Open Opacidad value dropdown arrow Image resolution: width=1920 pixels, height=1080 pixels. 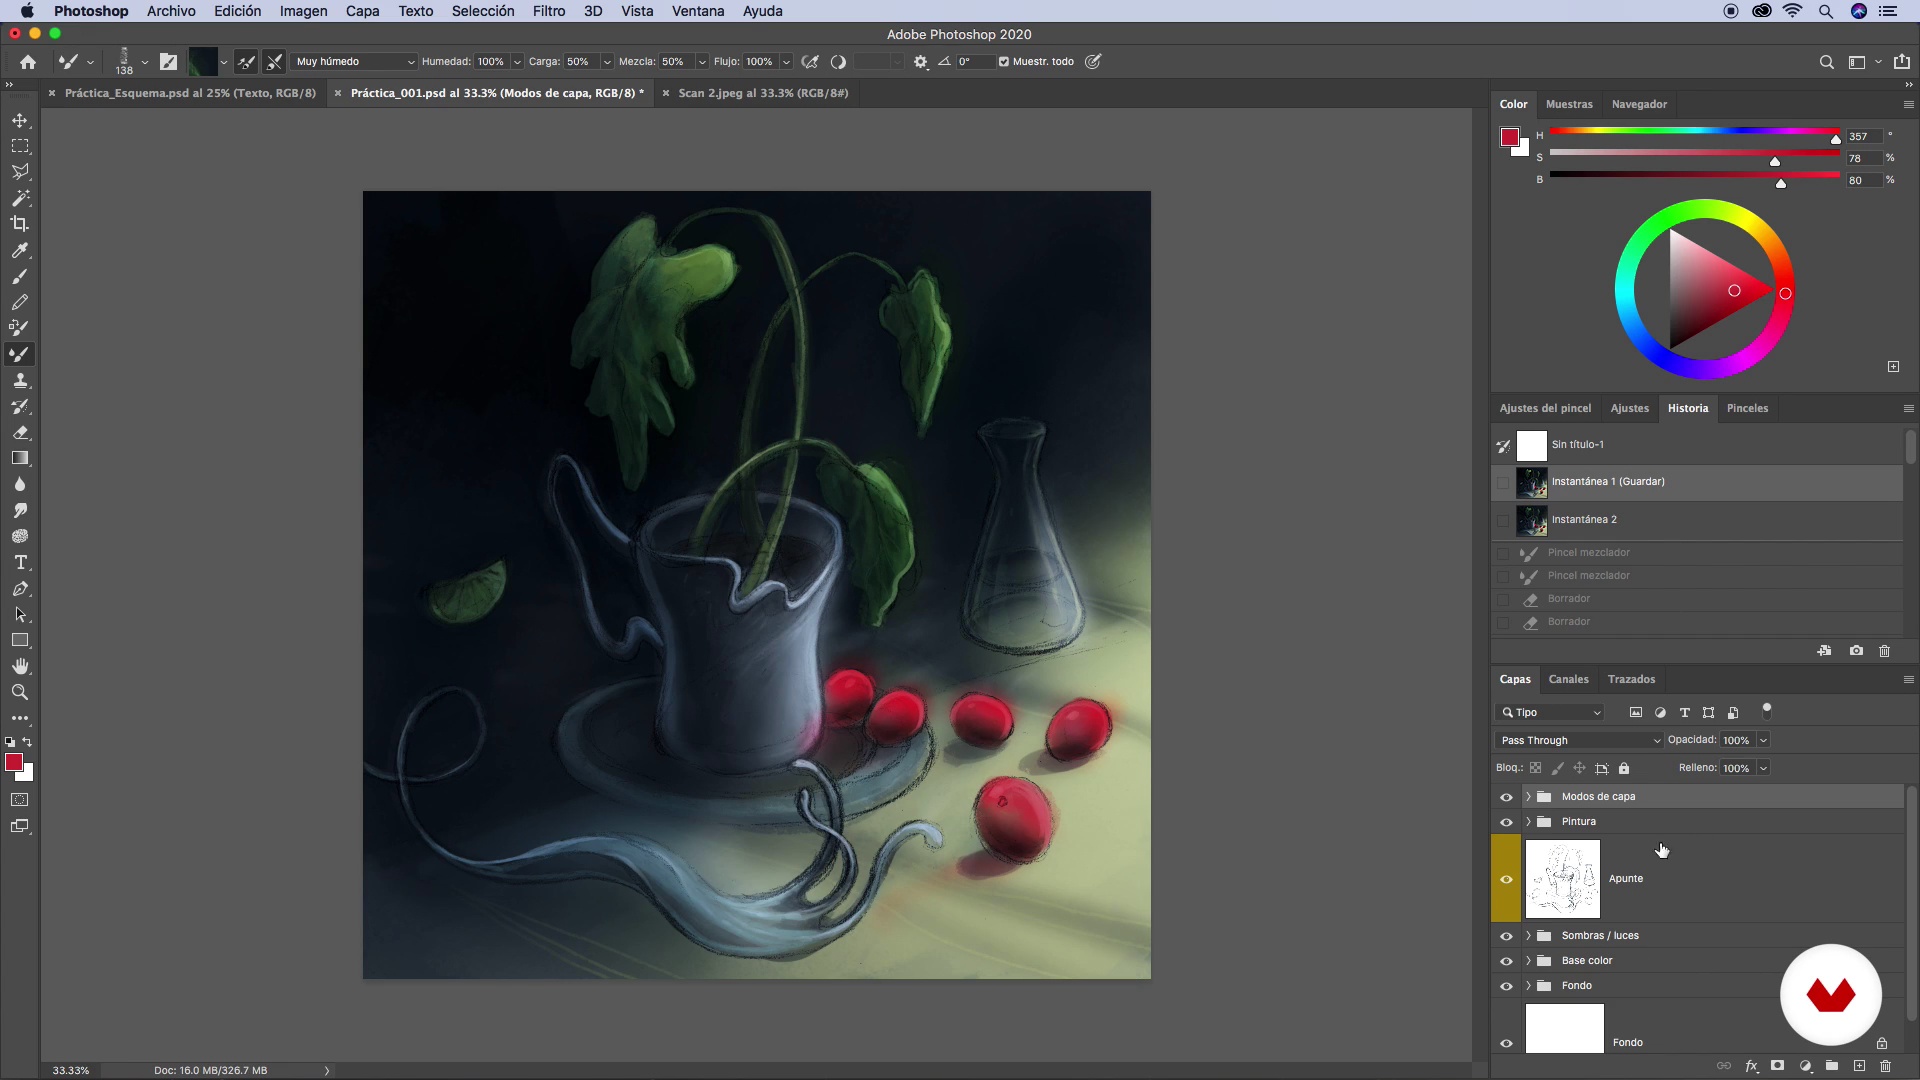click(x=1763, y=740)
